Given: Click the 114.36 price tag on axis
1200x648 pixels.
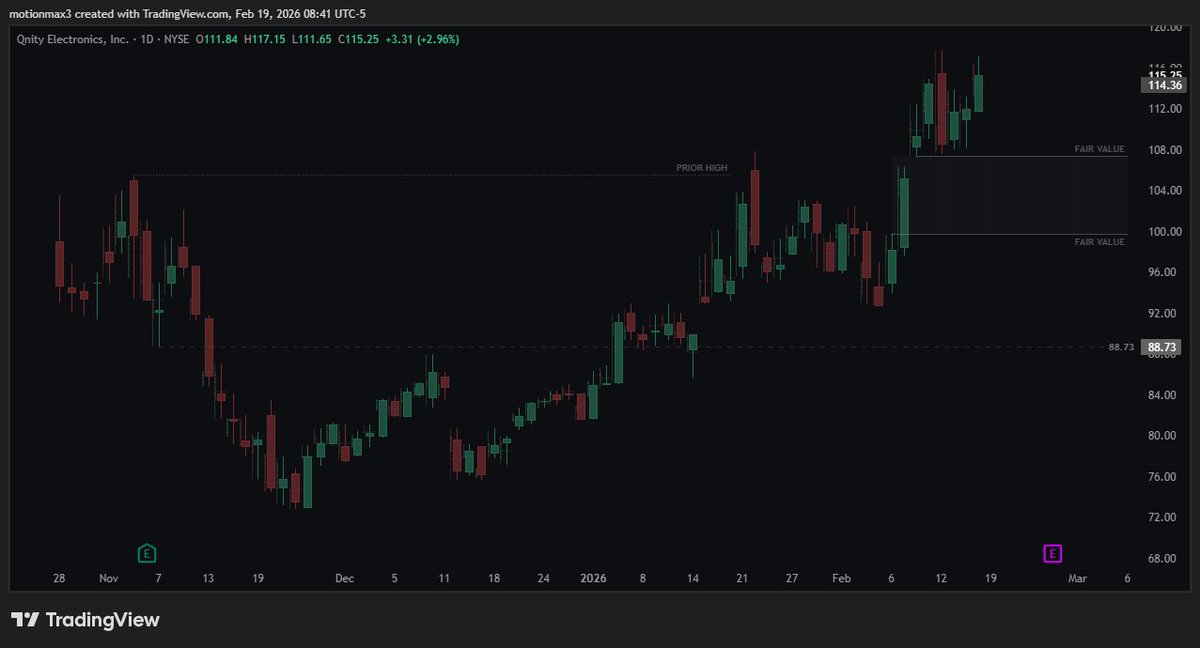Looking at the screenshot, I should [x=1166, y=86].
